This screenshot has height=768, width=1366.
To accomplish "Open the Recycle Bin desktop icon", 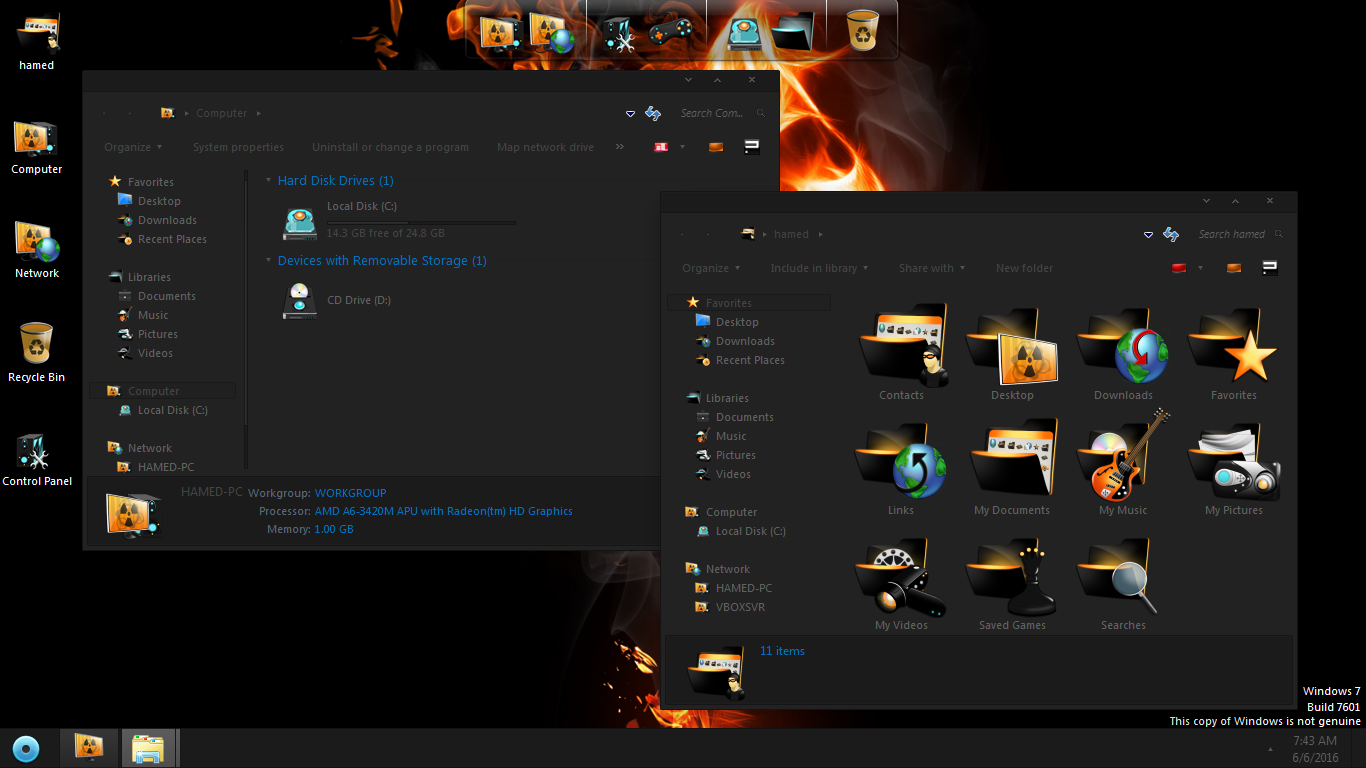I will 36,354.
